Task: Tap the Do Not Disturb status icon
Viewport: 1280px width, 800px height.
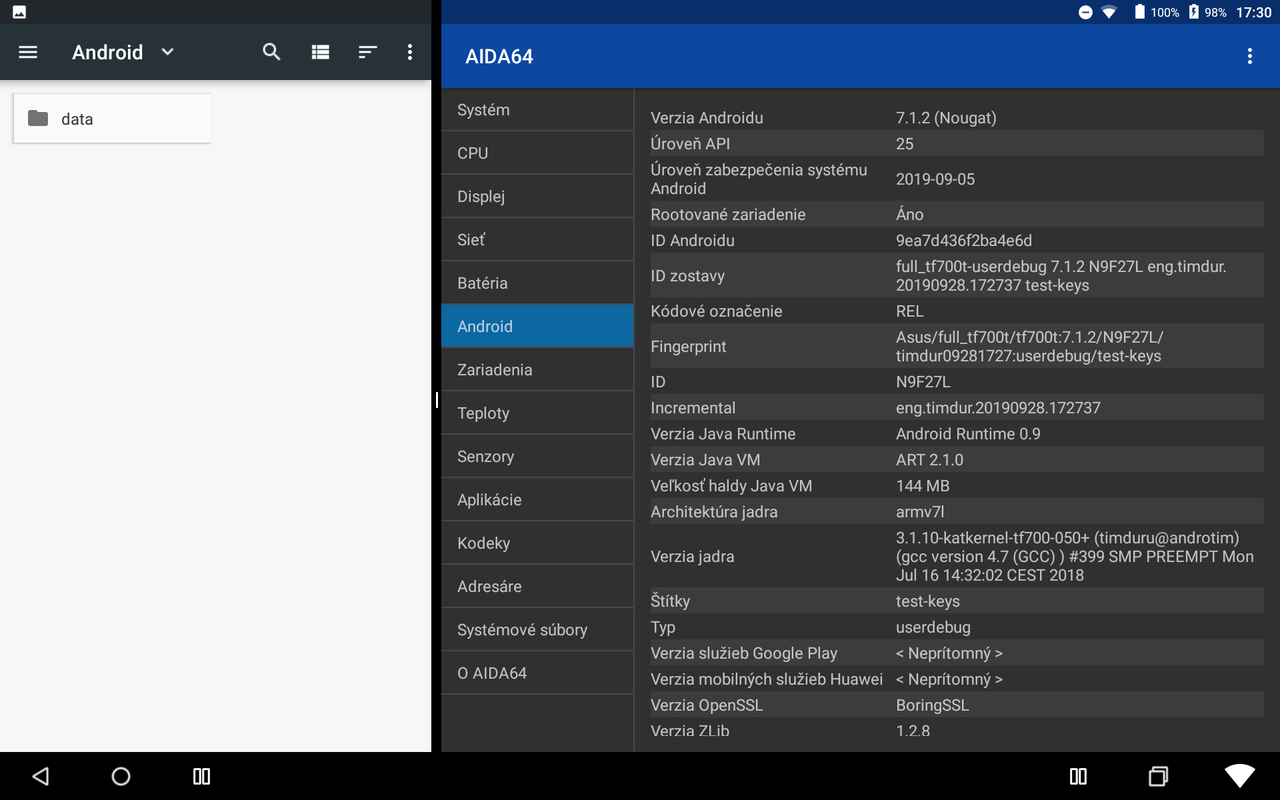Action: click(1085, 12)
